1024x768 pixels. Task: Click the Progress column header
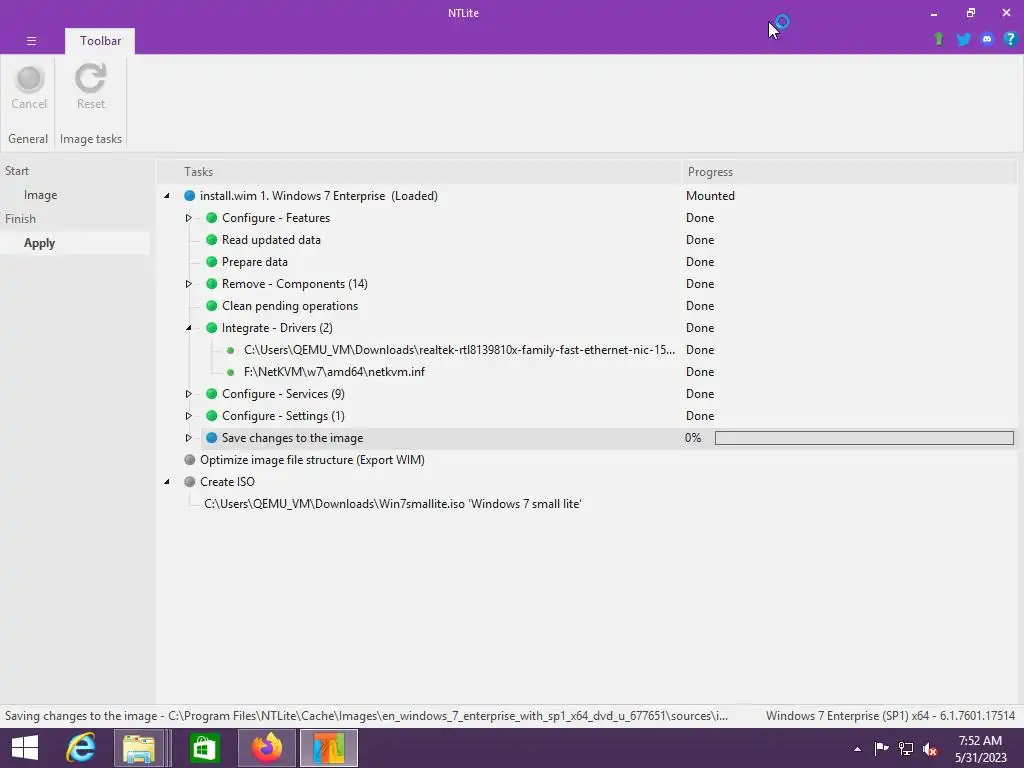[849, 172]
